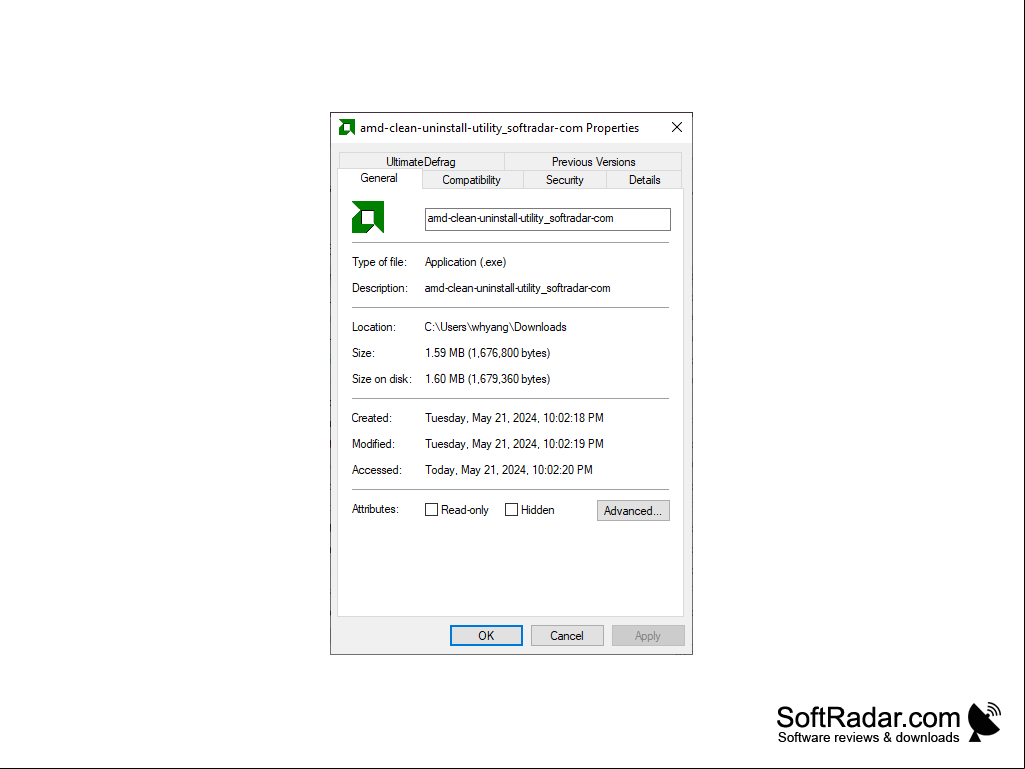Open Advanced attributes dialog
The width and height of the screenshot is (1025, 769).
(x=633, y=511)
